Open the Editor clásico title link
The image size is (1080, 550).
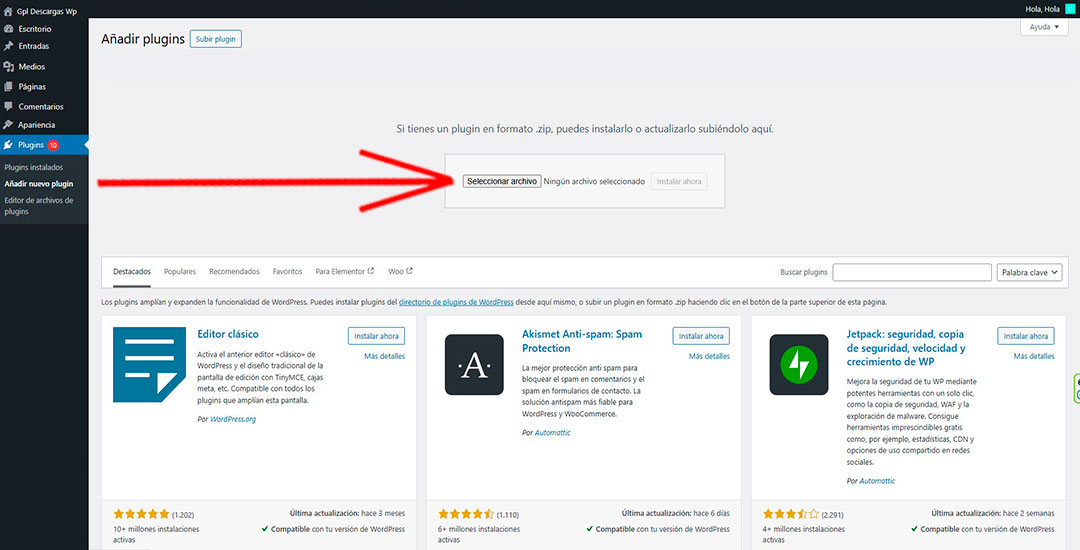(x=227, y=335)
